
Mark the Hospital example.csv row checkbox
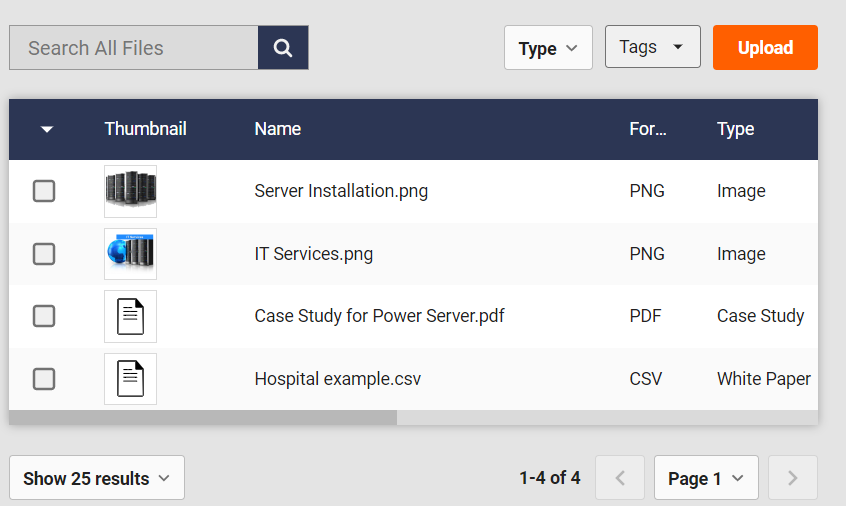click(44, 379)
